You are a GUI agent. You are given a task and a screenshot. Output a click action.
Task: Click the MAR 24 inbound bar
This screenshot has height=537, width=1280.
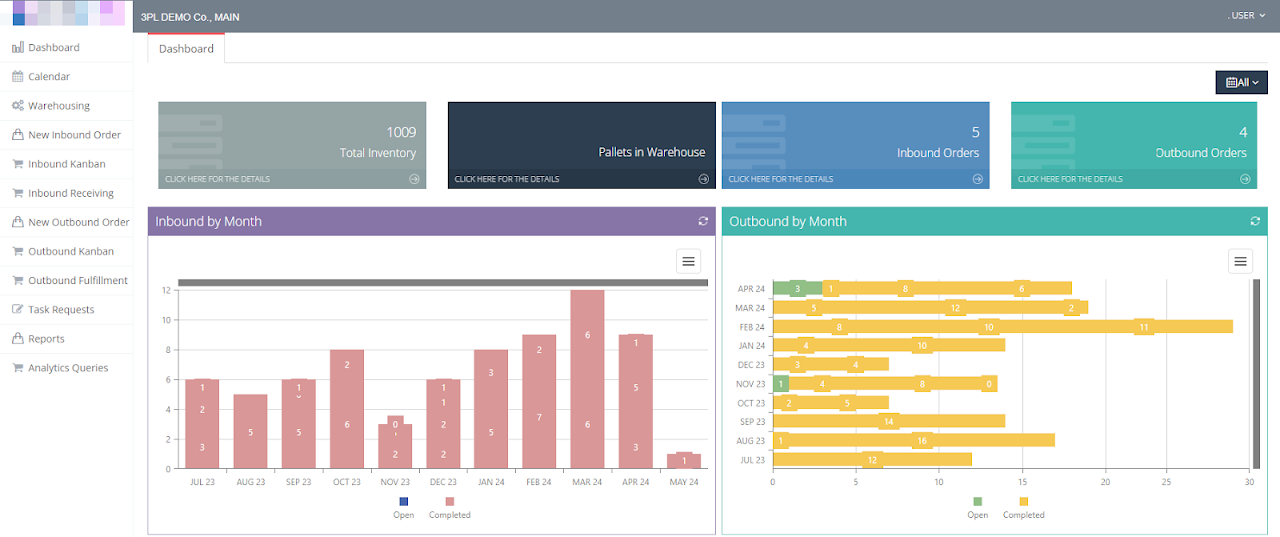pos(587,380)
